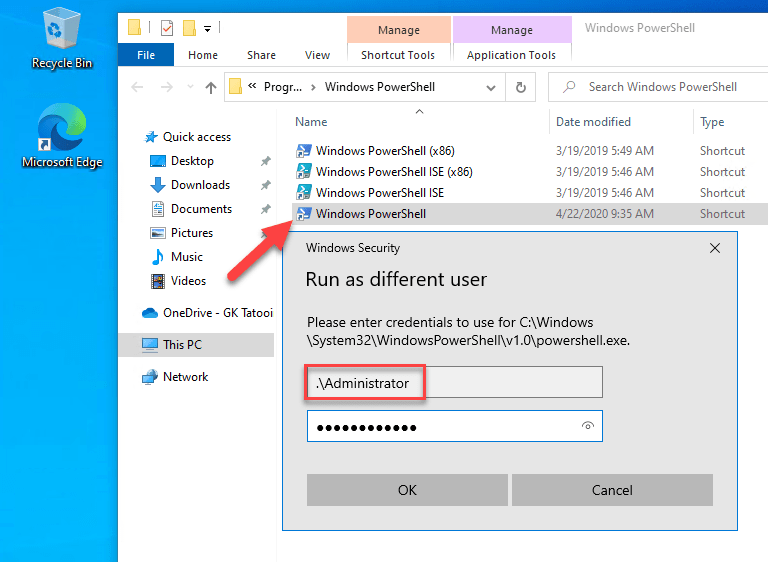Click the Windows PowerShell ISE (x86) file icon
Viewport: 768px width, 562px height.
[x=304, y=172]
